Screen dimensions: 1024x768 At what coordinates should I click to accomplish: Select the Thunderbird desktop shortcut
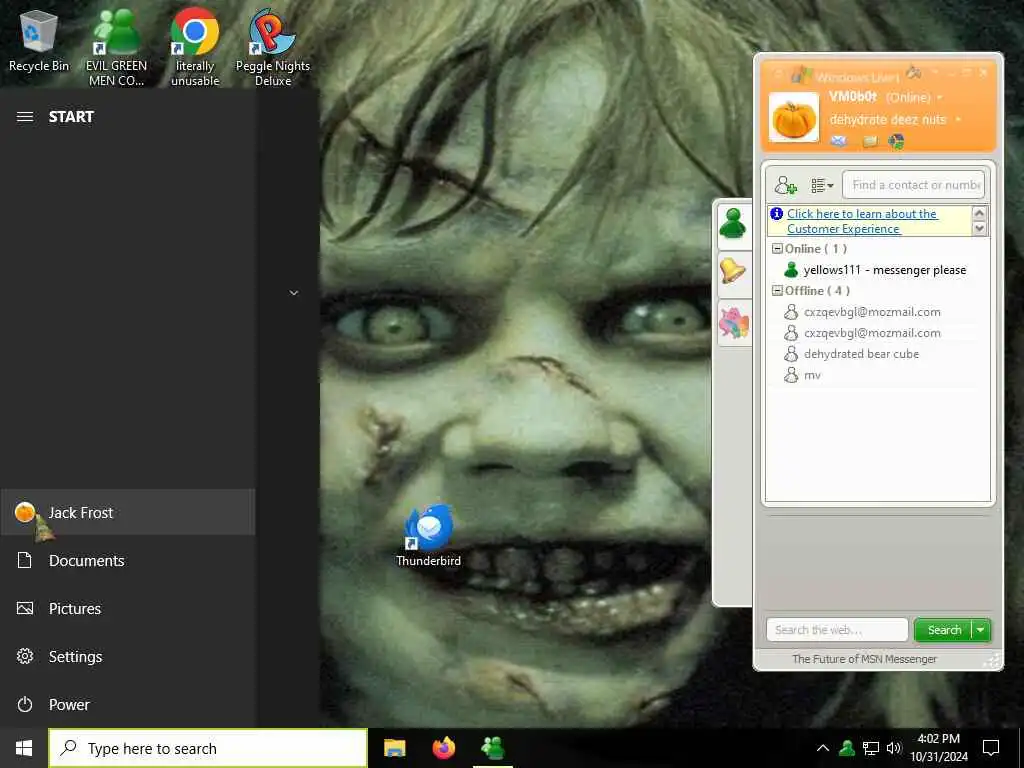click(x=428, y=536)
